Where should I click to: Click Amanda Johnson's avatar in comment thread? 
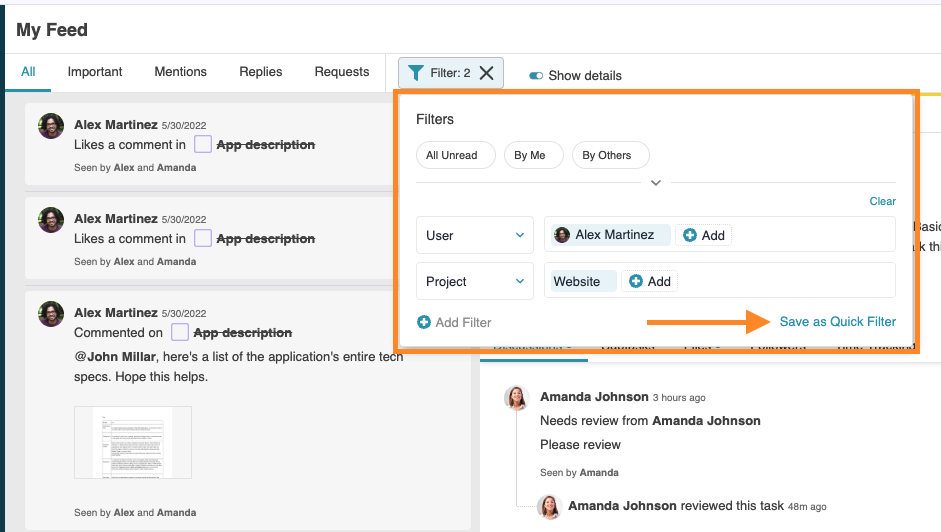click(x=517, y=398)
